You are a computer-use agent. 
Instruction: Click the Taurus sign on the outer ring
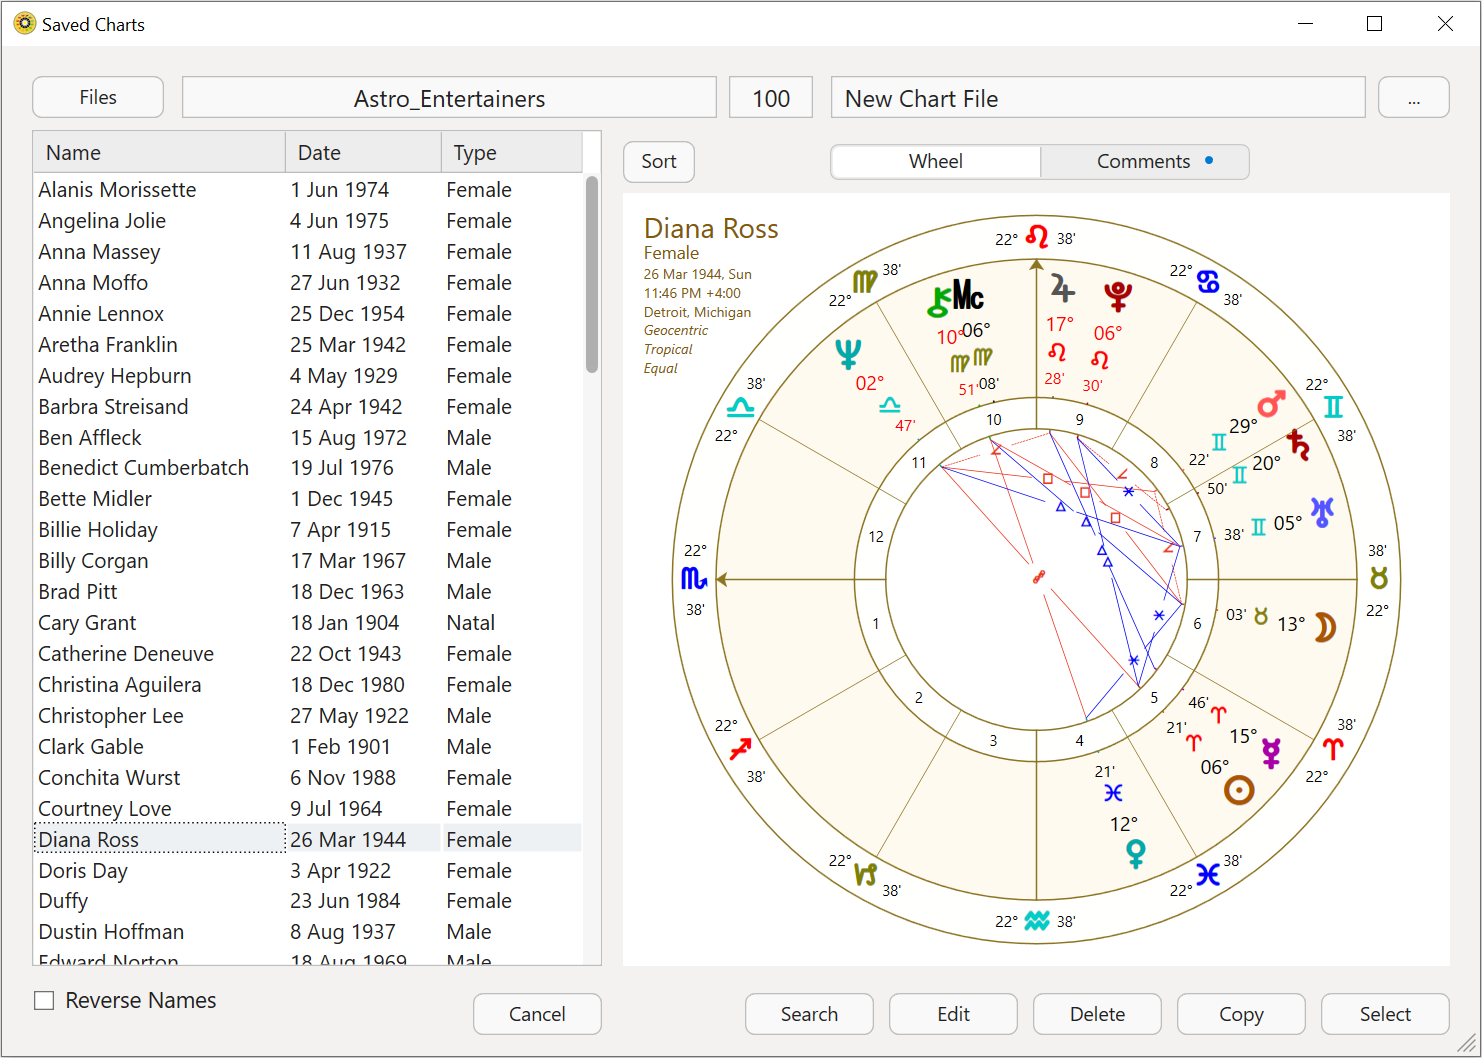click(1379, 578)
